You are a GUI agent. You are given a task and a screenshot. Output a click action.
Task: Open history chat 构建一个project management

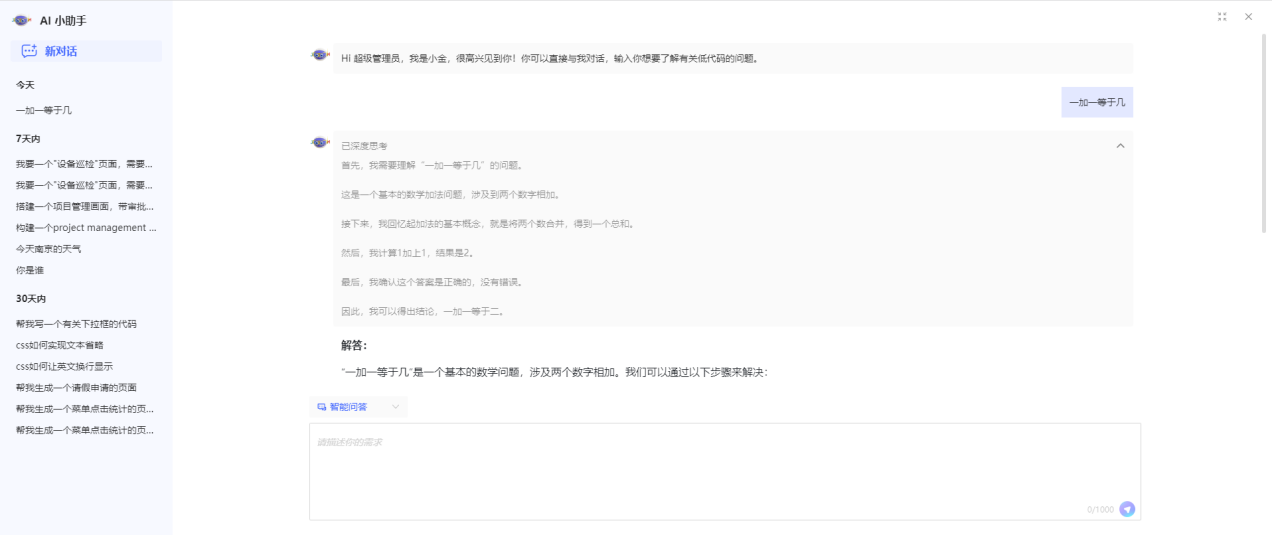tap(86, 227)
